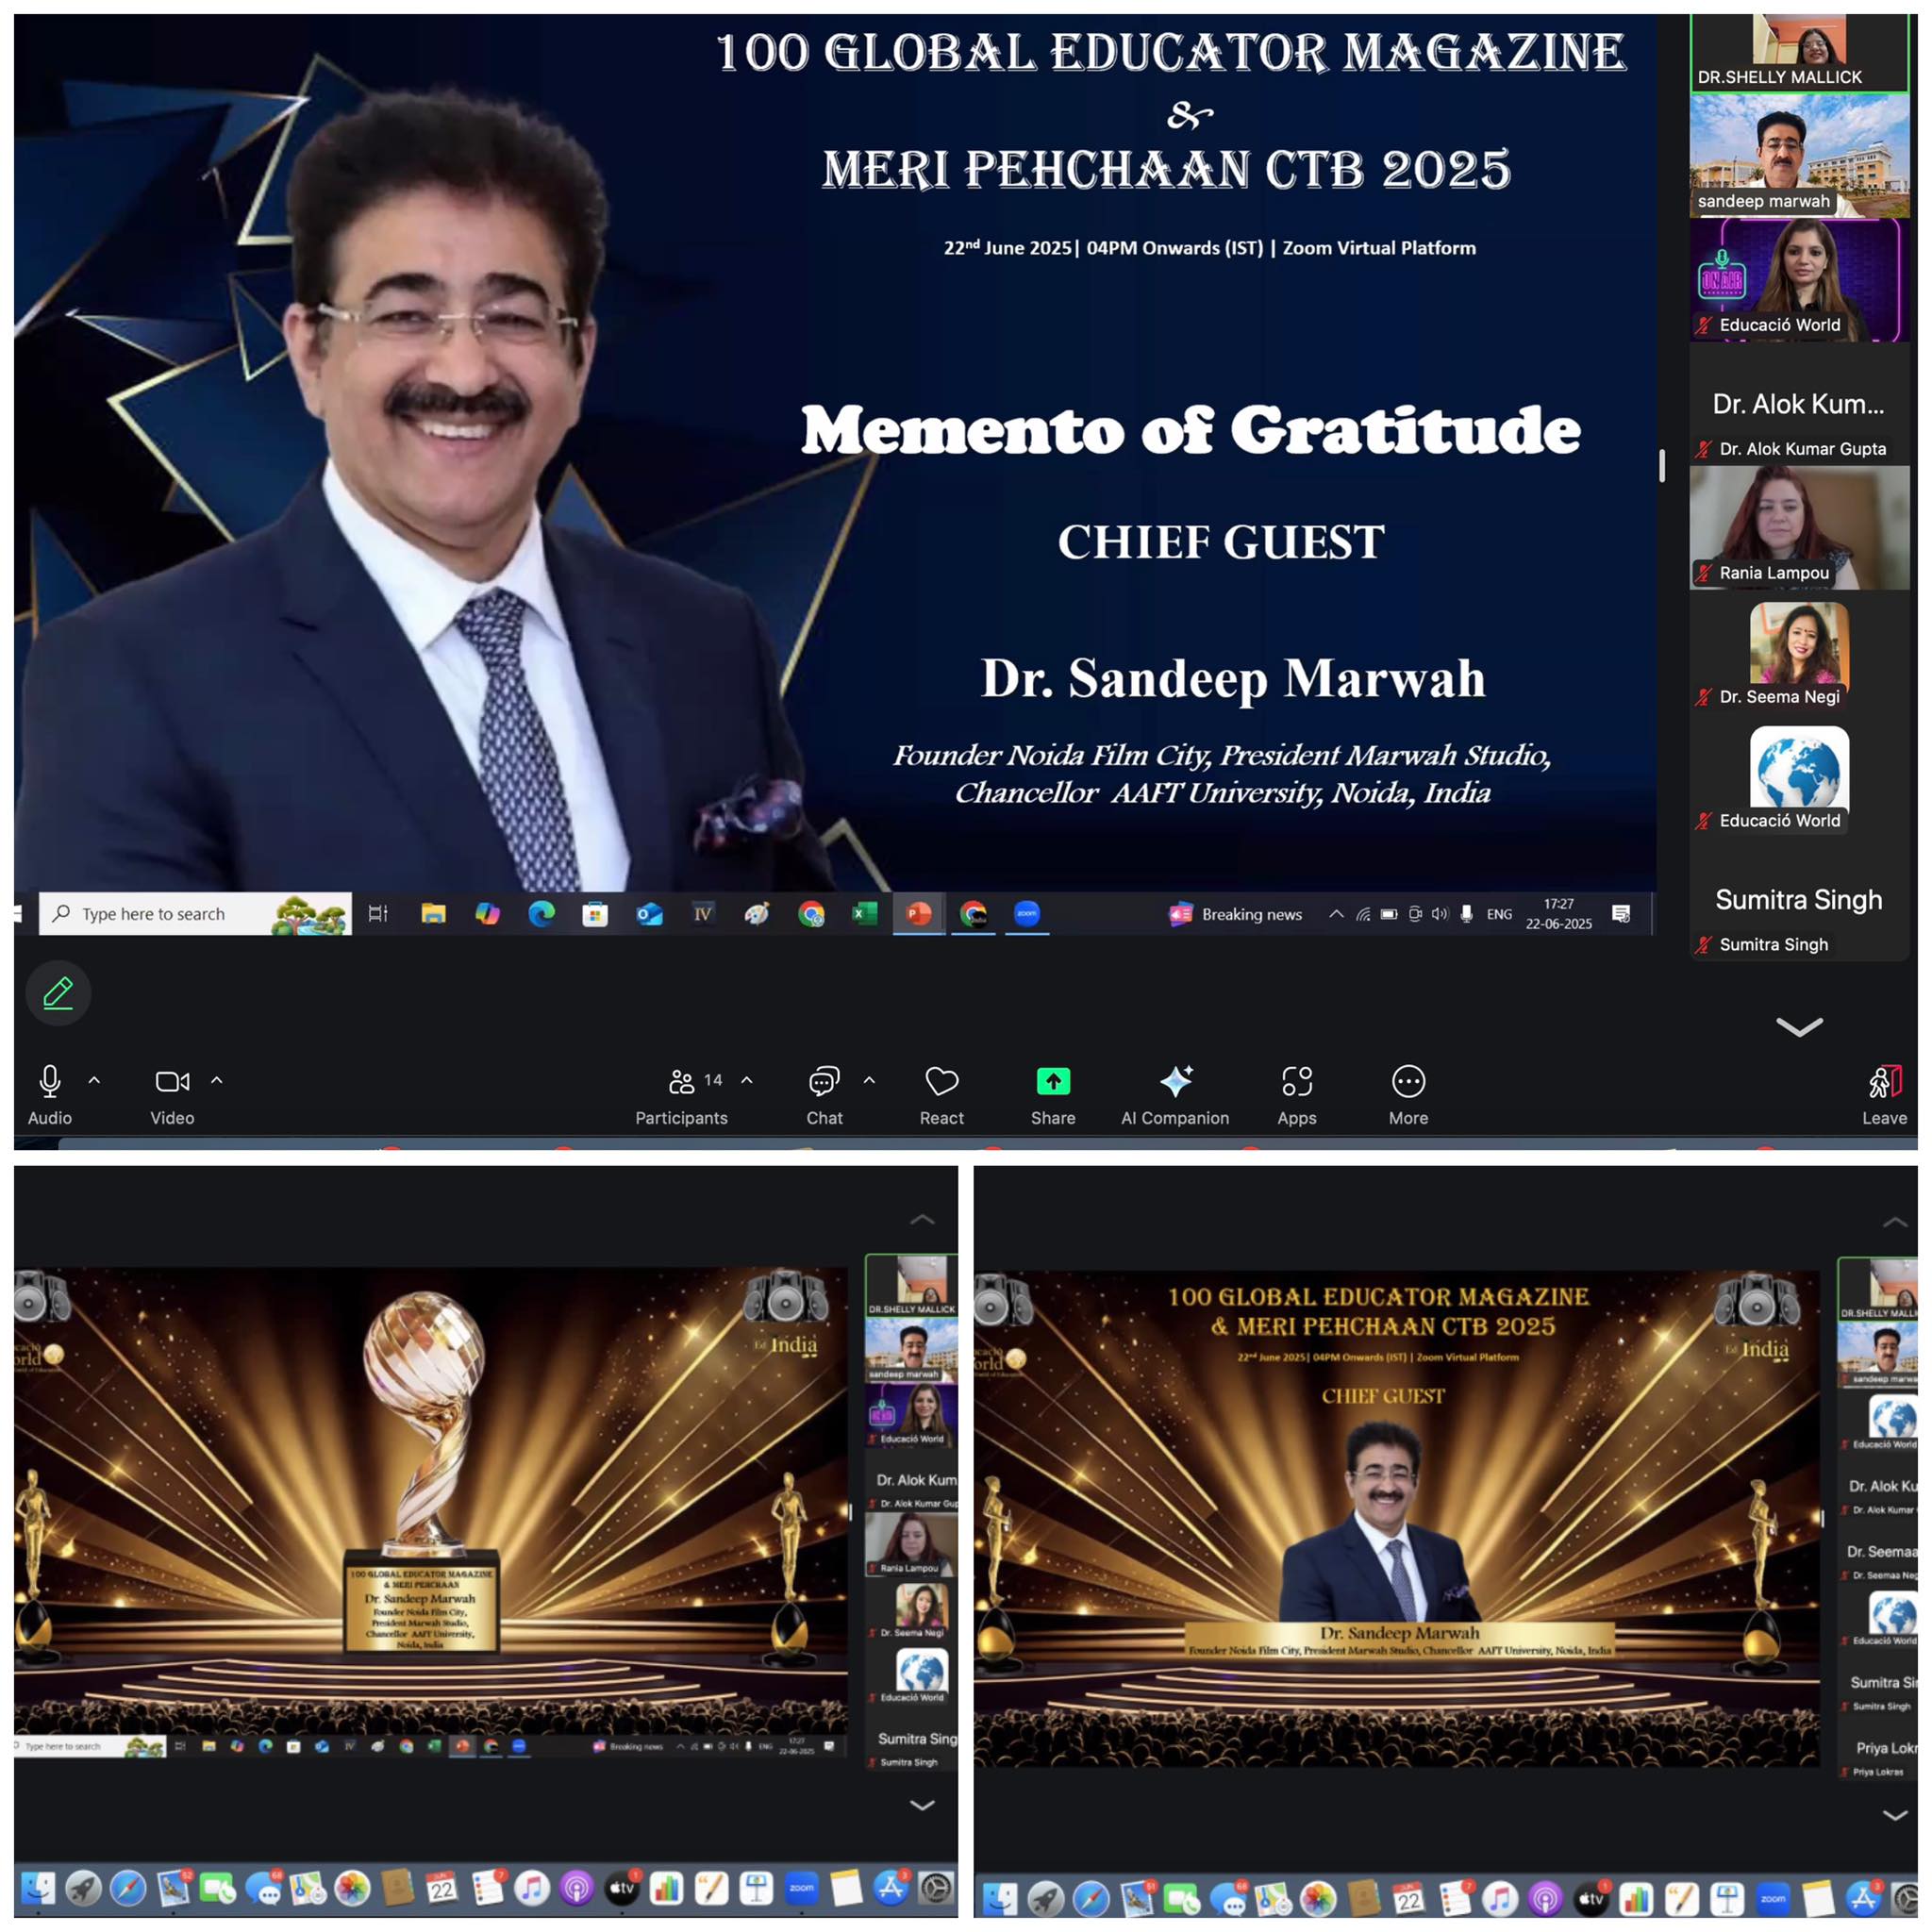Open the Participants panel
The width and height of the screenshot is (1932, 1932).
pos(682,1082)
